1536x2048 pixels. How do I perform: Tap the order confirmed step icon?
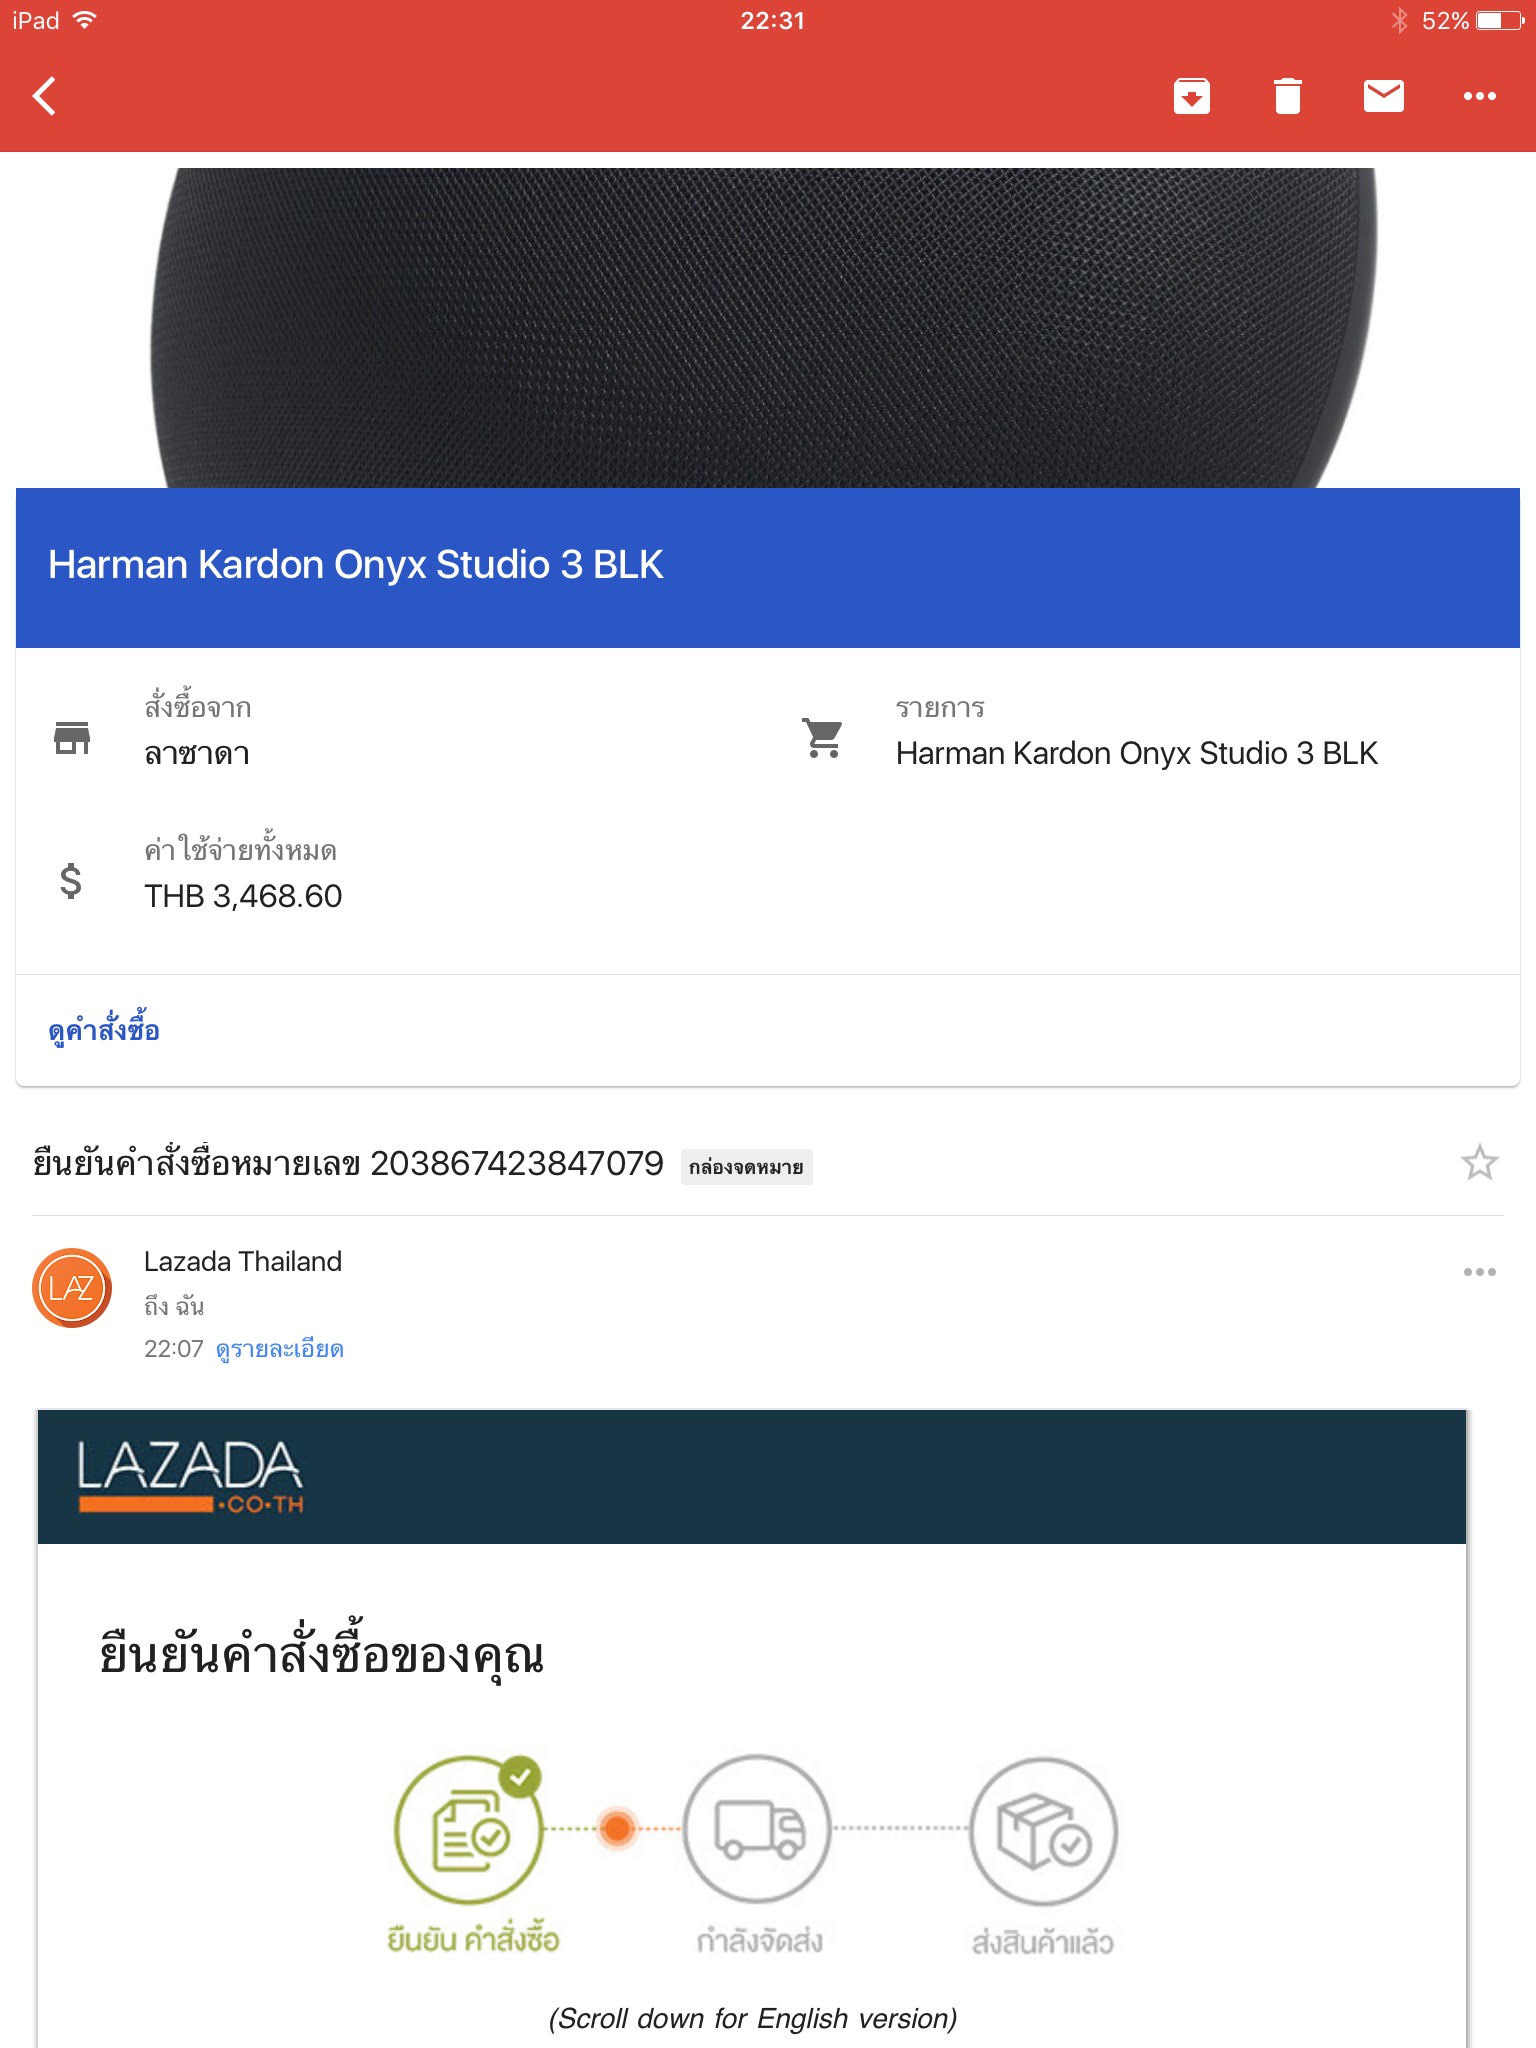tap(469, 1829)
